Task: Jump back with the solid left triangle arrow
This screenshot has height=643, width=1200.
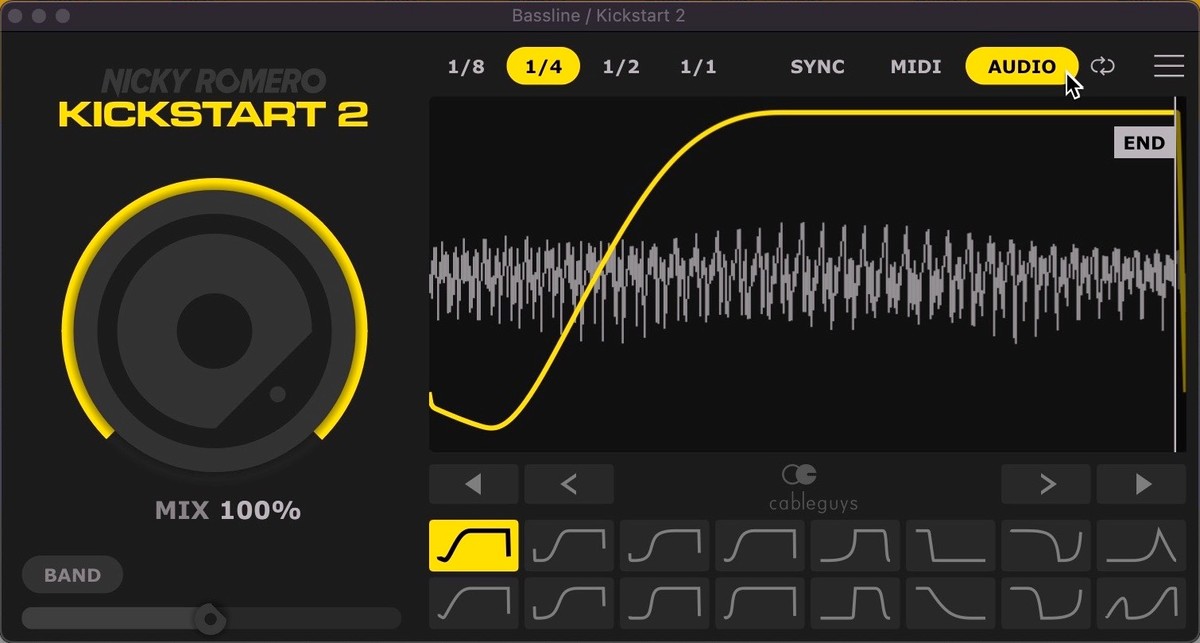Action: pyautogui.click(x=473, y=485)
